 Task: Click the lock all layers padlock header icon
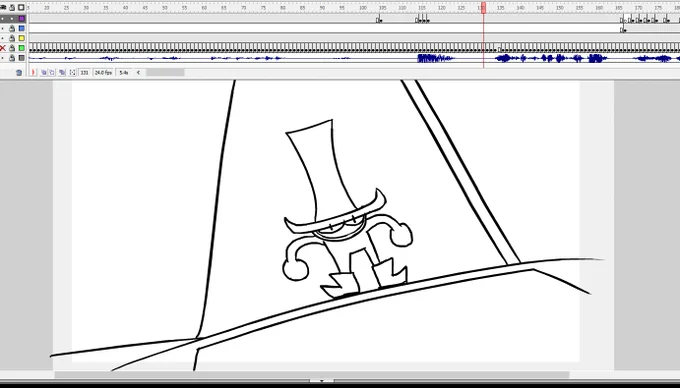[12, 7]
